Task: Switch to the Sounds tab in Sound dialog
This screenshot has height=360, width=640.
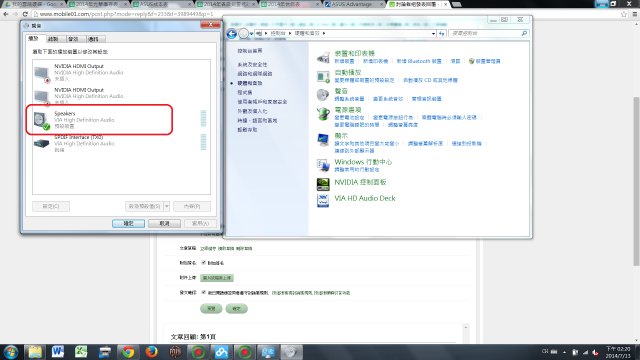Action: (73, 39)
